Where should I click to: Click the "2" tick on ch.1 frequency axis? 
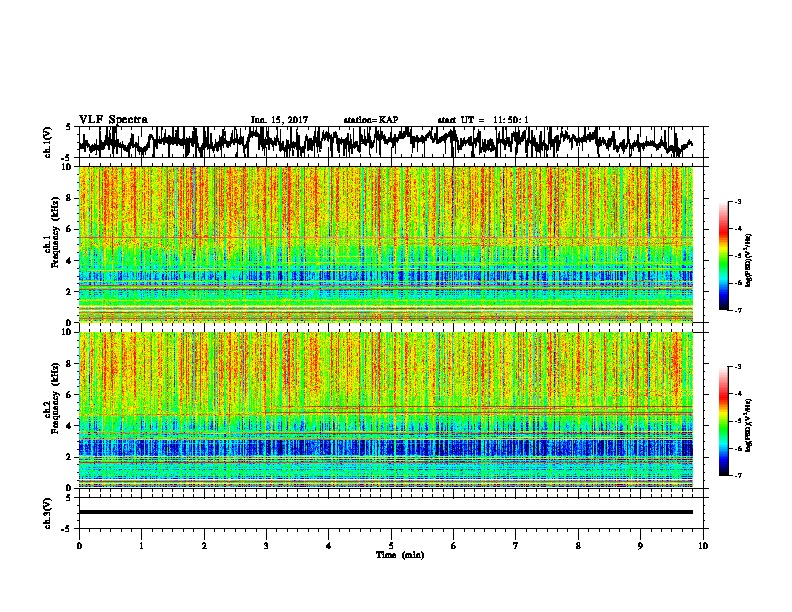point(70,291)
